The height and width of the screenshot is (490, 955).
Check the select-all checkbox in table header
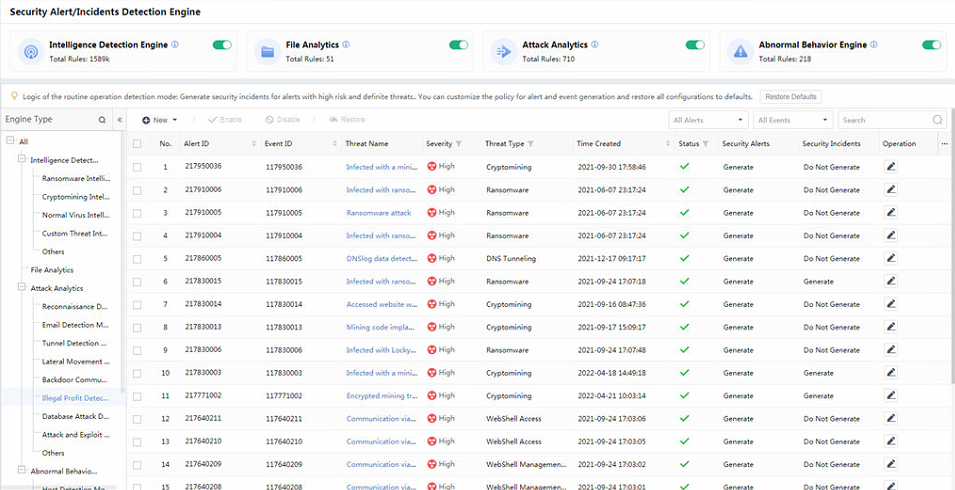click(x=137, y=144)
